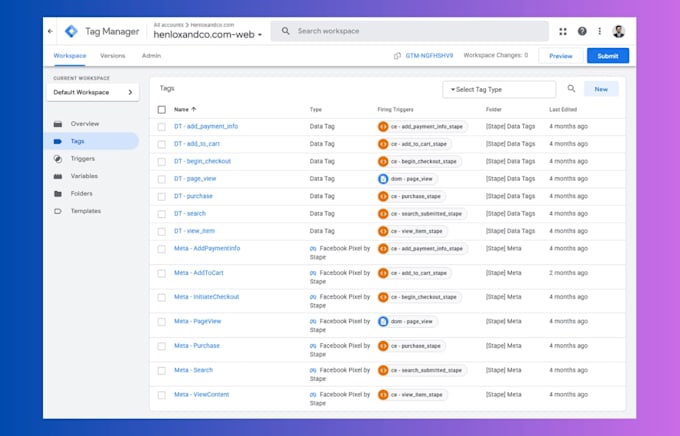The width and height of the screenshot is (680, 436).
Task: Click the Type column header
Action: click(x=316, y=110)
